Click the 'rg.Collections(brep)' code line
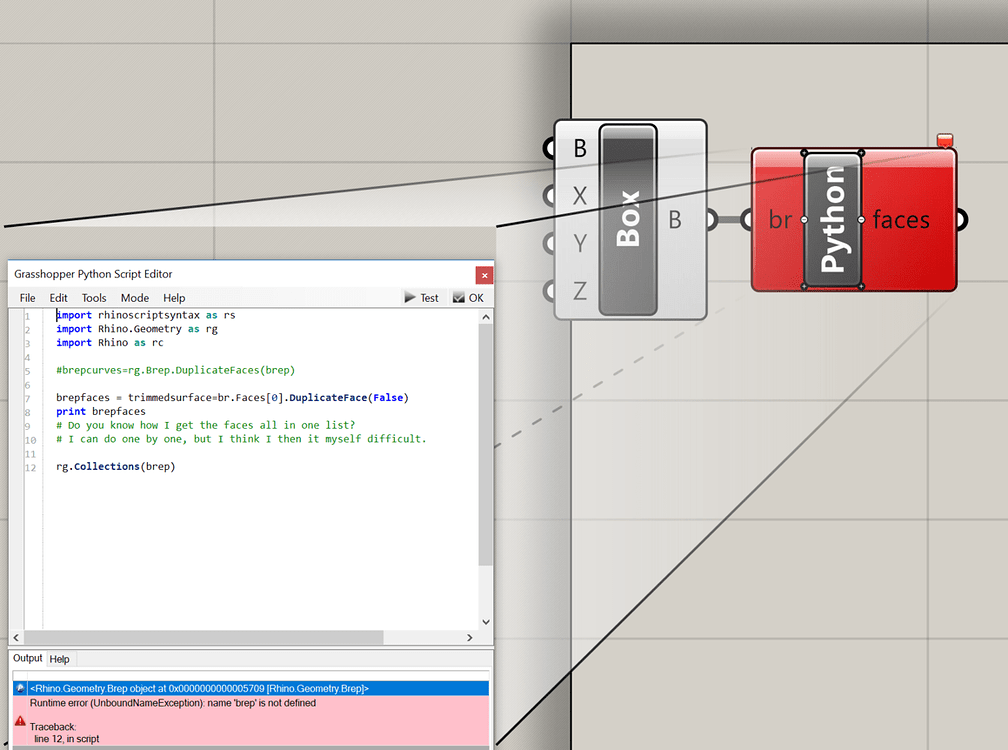Image resolution: width=1008 pixels, height=750 pixels. 116,467
